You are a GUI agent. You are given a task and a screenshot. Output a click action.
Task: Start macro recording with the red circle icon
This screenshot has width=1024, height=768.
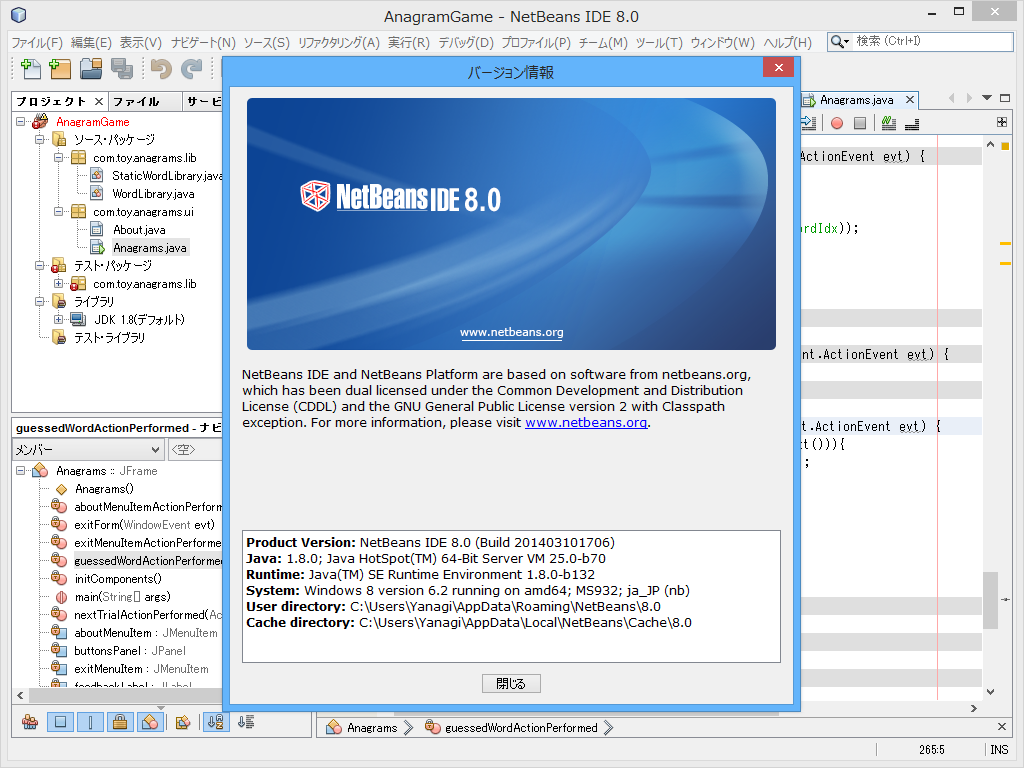838,123
